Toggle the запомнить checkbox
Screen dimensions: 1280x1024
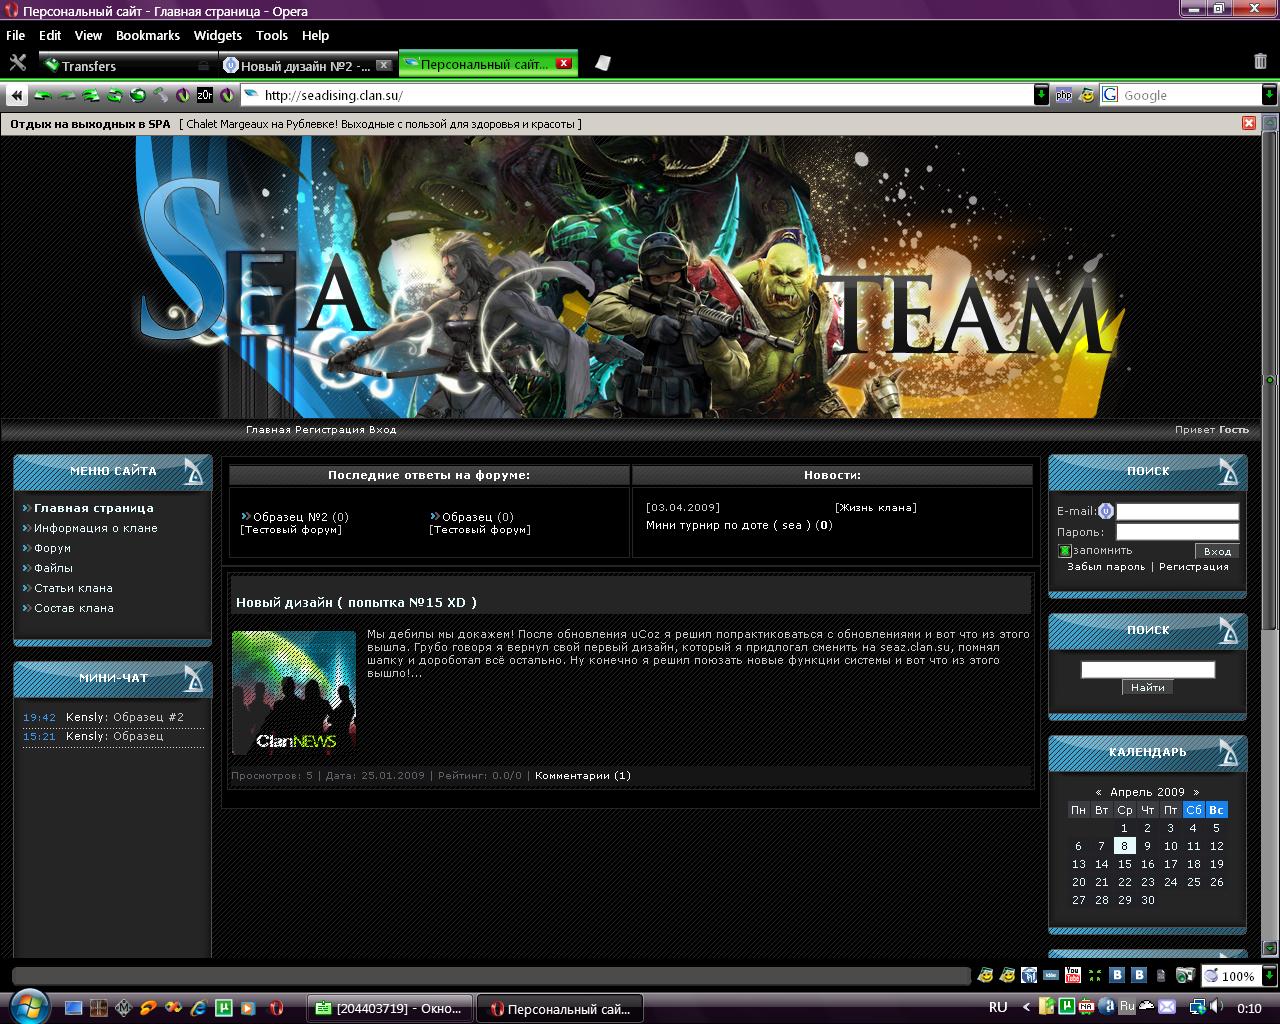click(x=1065, y=551)
